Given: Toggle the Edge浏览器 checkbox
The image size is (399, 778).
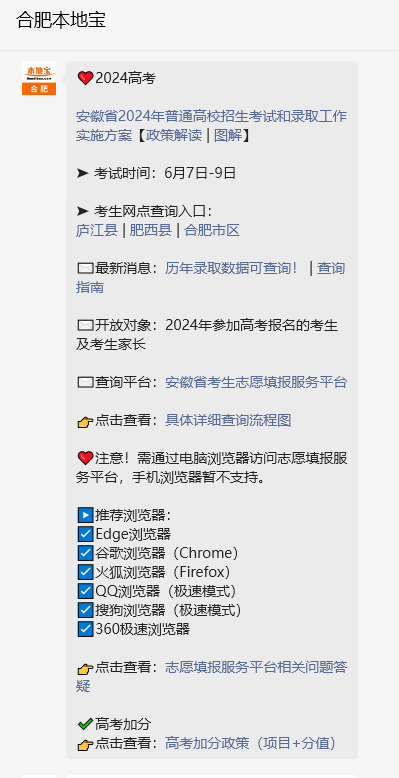Looking at the screenshot, I should (x=85, y=534).
